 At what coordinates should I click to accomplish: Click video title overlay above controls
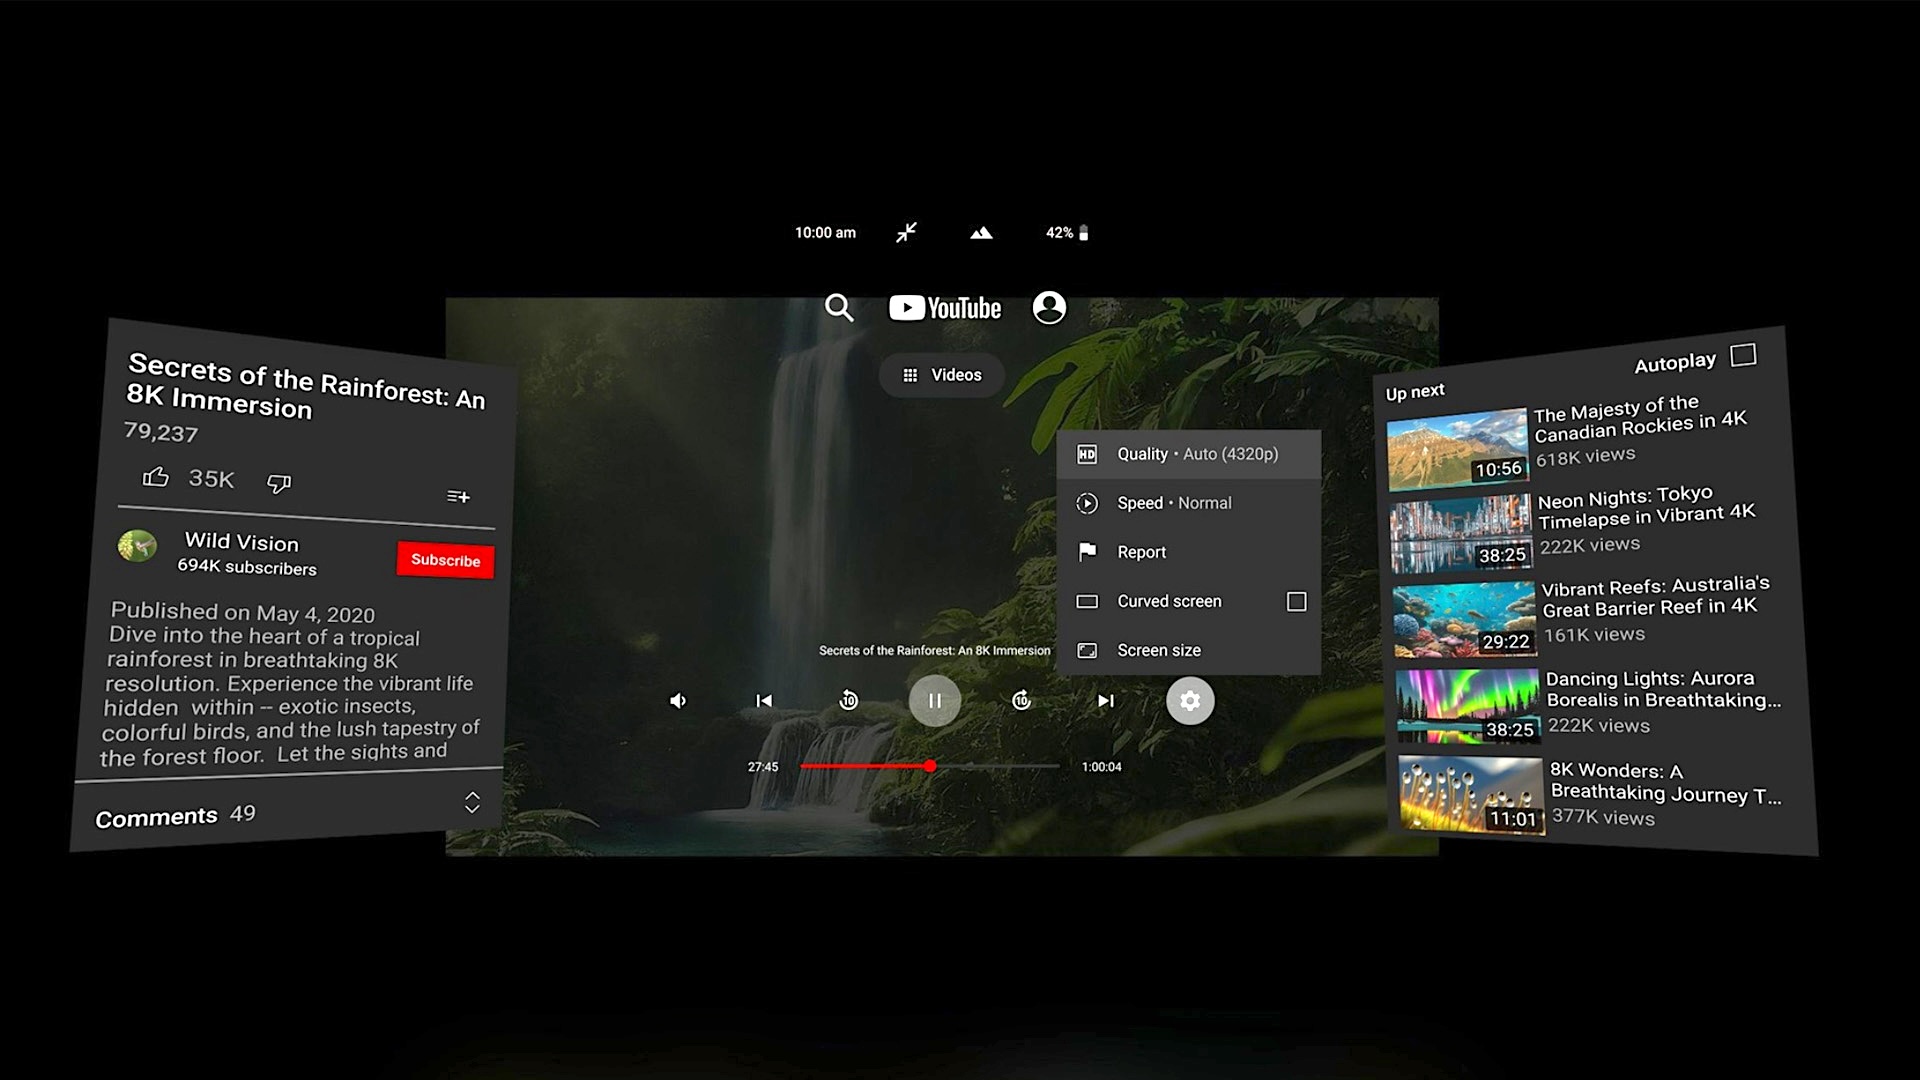tap(934, 650)
